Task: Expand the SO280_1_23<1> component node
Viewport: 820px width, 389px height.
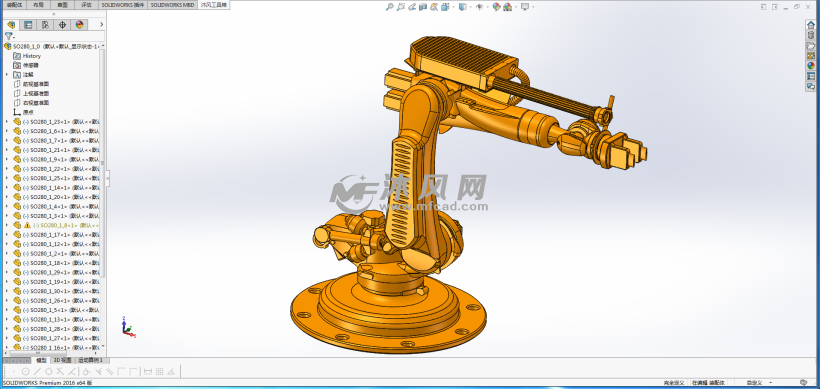Action: point(6,121)
